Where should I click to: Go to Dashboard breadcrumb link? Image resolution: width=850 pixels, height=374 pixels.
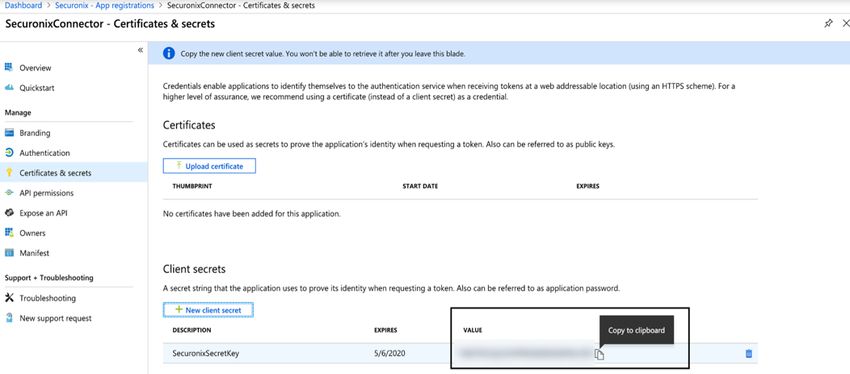pos(23,5)
